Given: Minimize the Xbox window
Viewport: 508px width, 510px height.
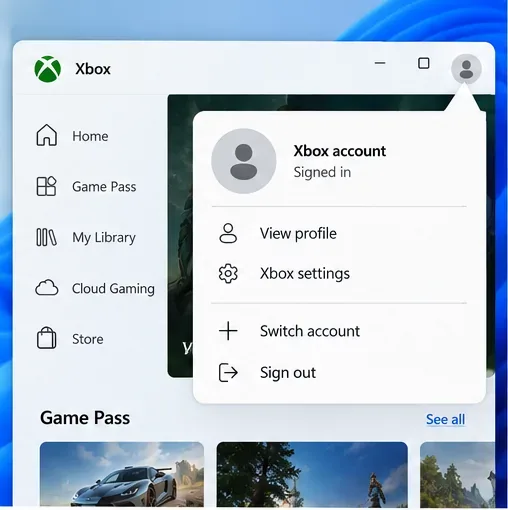Looking at the screenshot, I should (x=380, y=63).
